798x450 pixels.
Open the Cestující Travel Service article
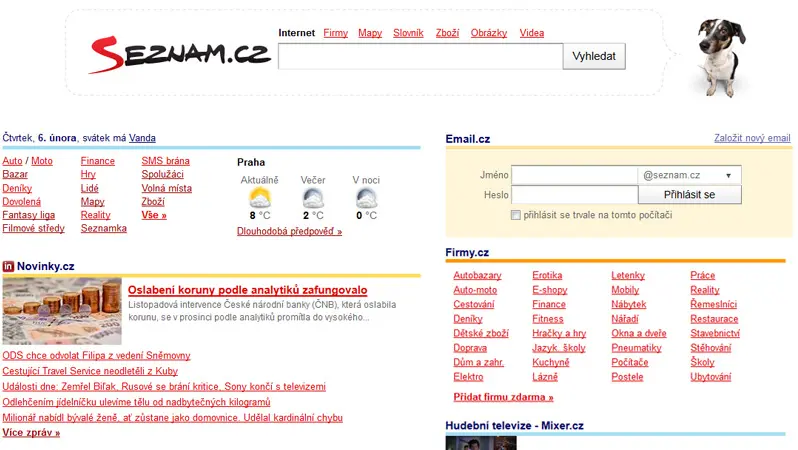click(90, 371)
